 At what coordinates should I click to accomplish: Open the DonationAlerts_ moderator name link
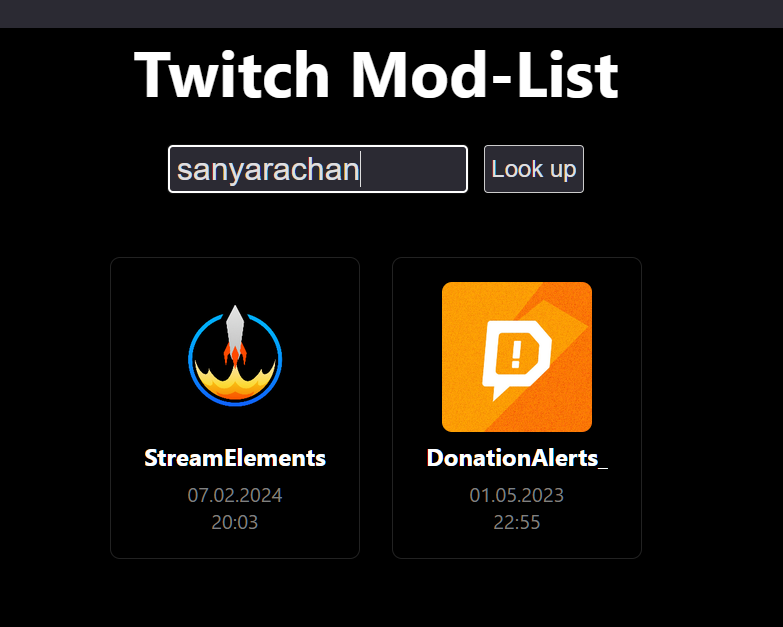[517, 458]
